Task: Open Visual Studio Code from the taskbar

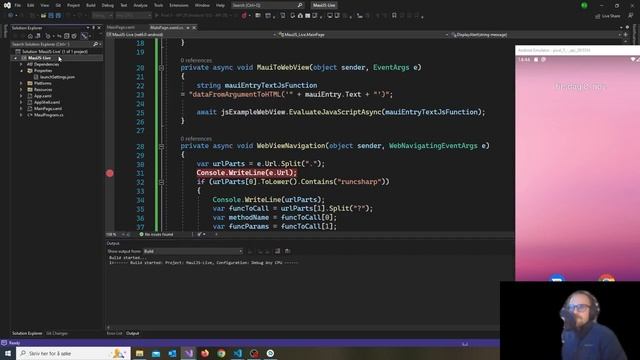Action: coord(238,353)
